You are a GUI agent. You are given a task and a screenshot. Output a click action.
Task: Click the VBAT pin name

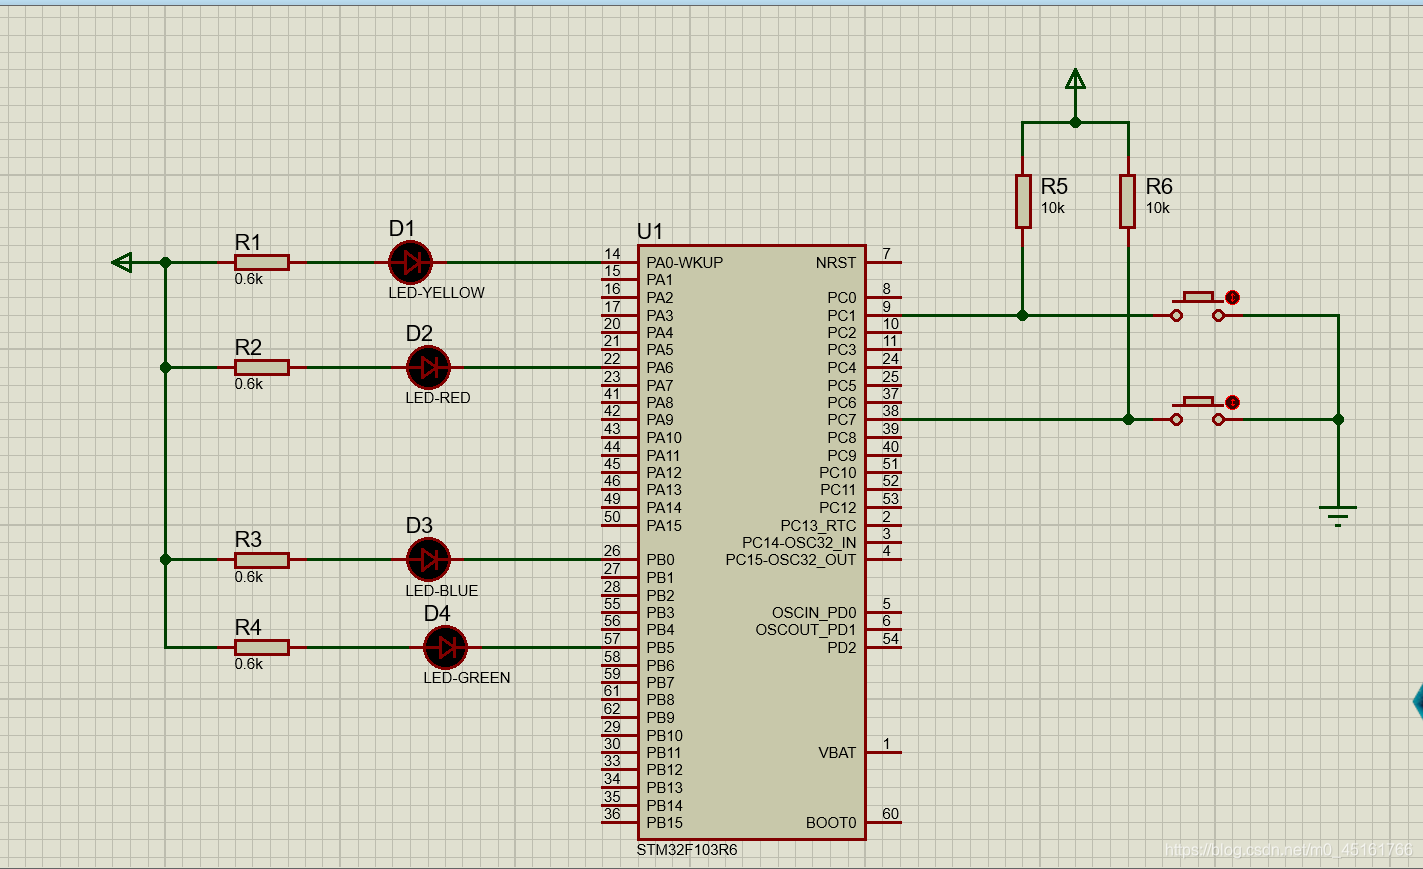coord(837,753)
